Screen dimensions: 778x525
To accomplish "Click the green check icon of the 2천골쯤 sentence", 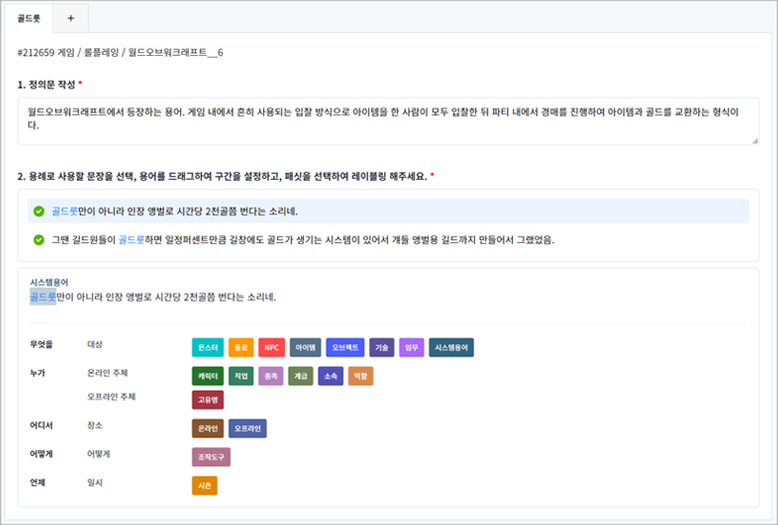I will coord(39,211).
